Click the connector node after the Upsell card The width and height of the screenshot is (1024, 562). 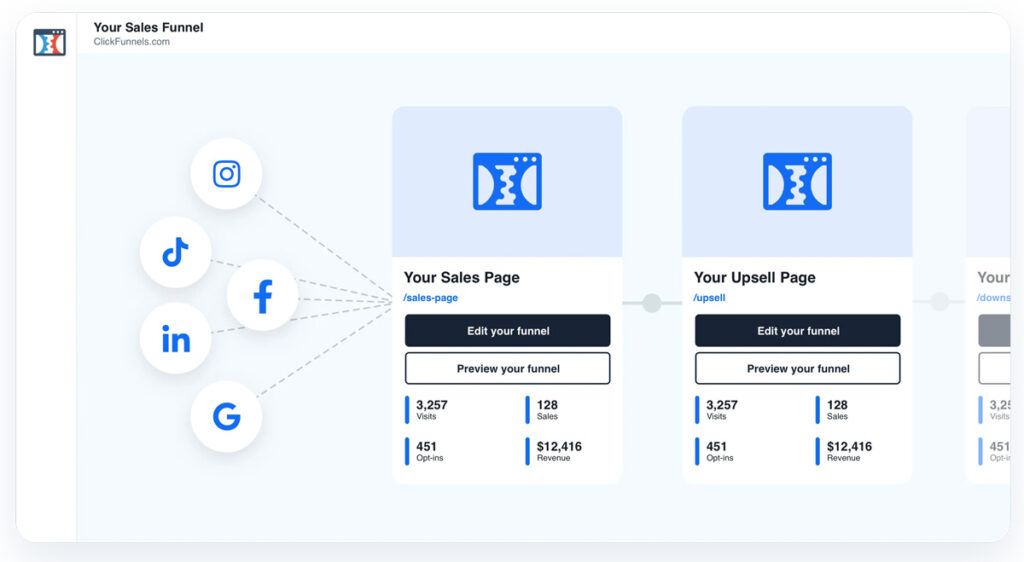pos(939,302)
